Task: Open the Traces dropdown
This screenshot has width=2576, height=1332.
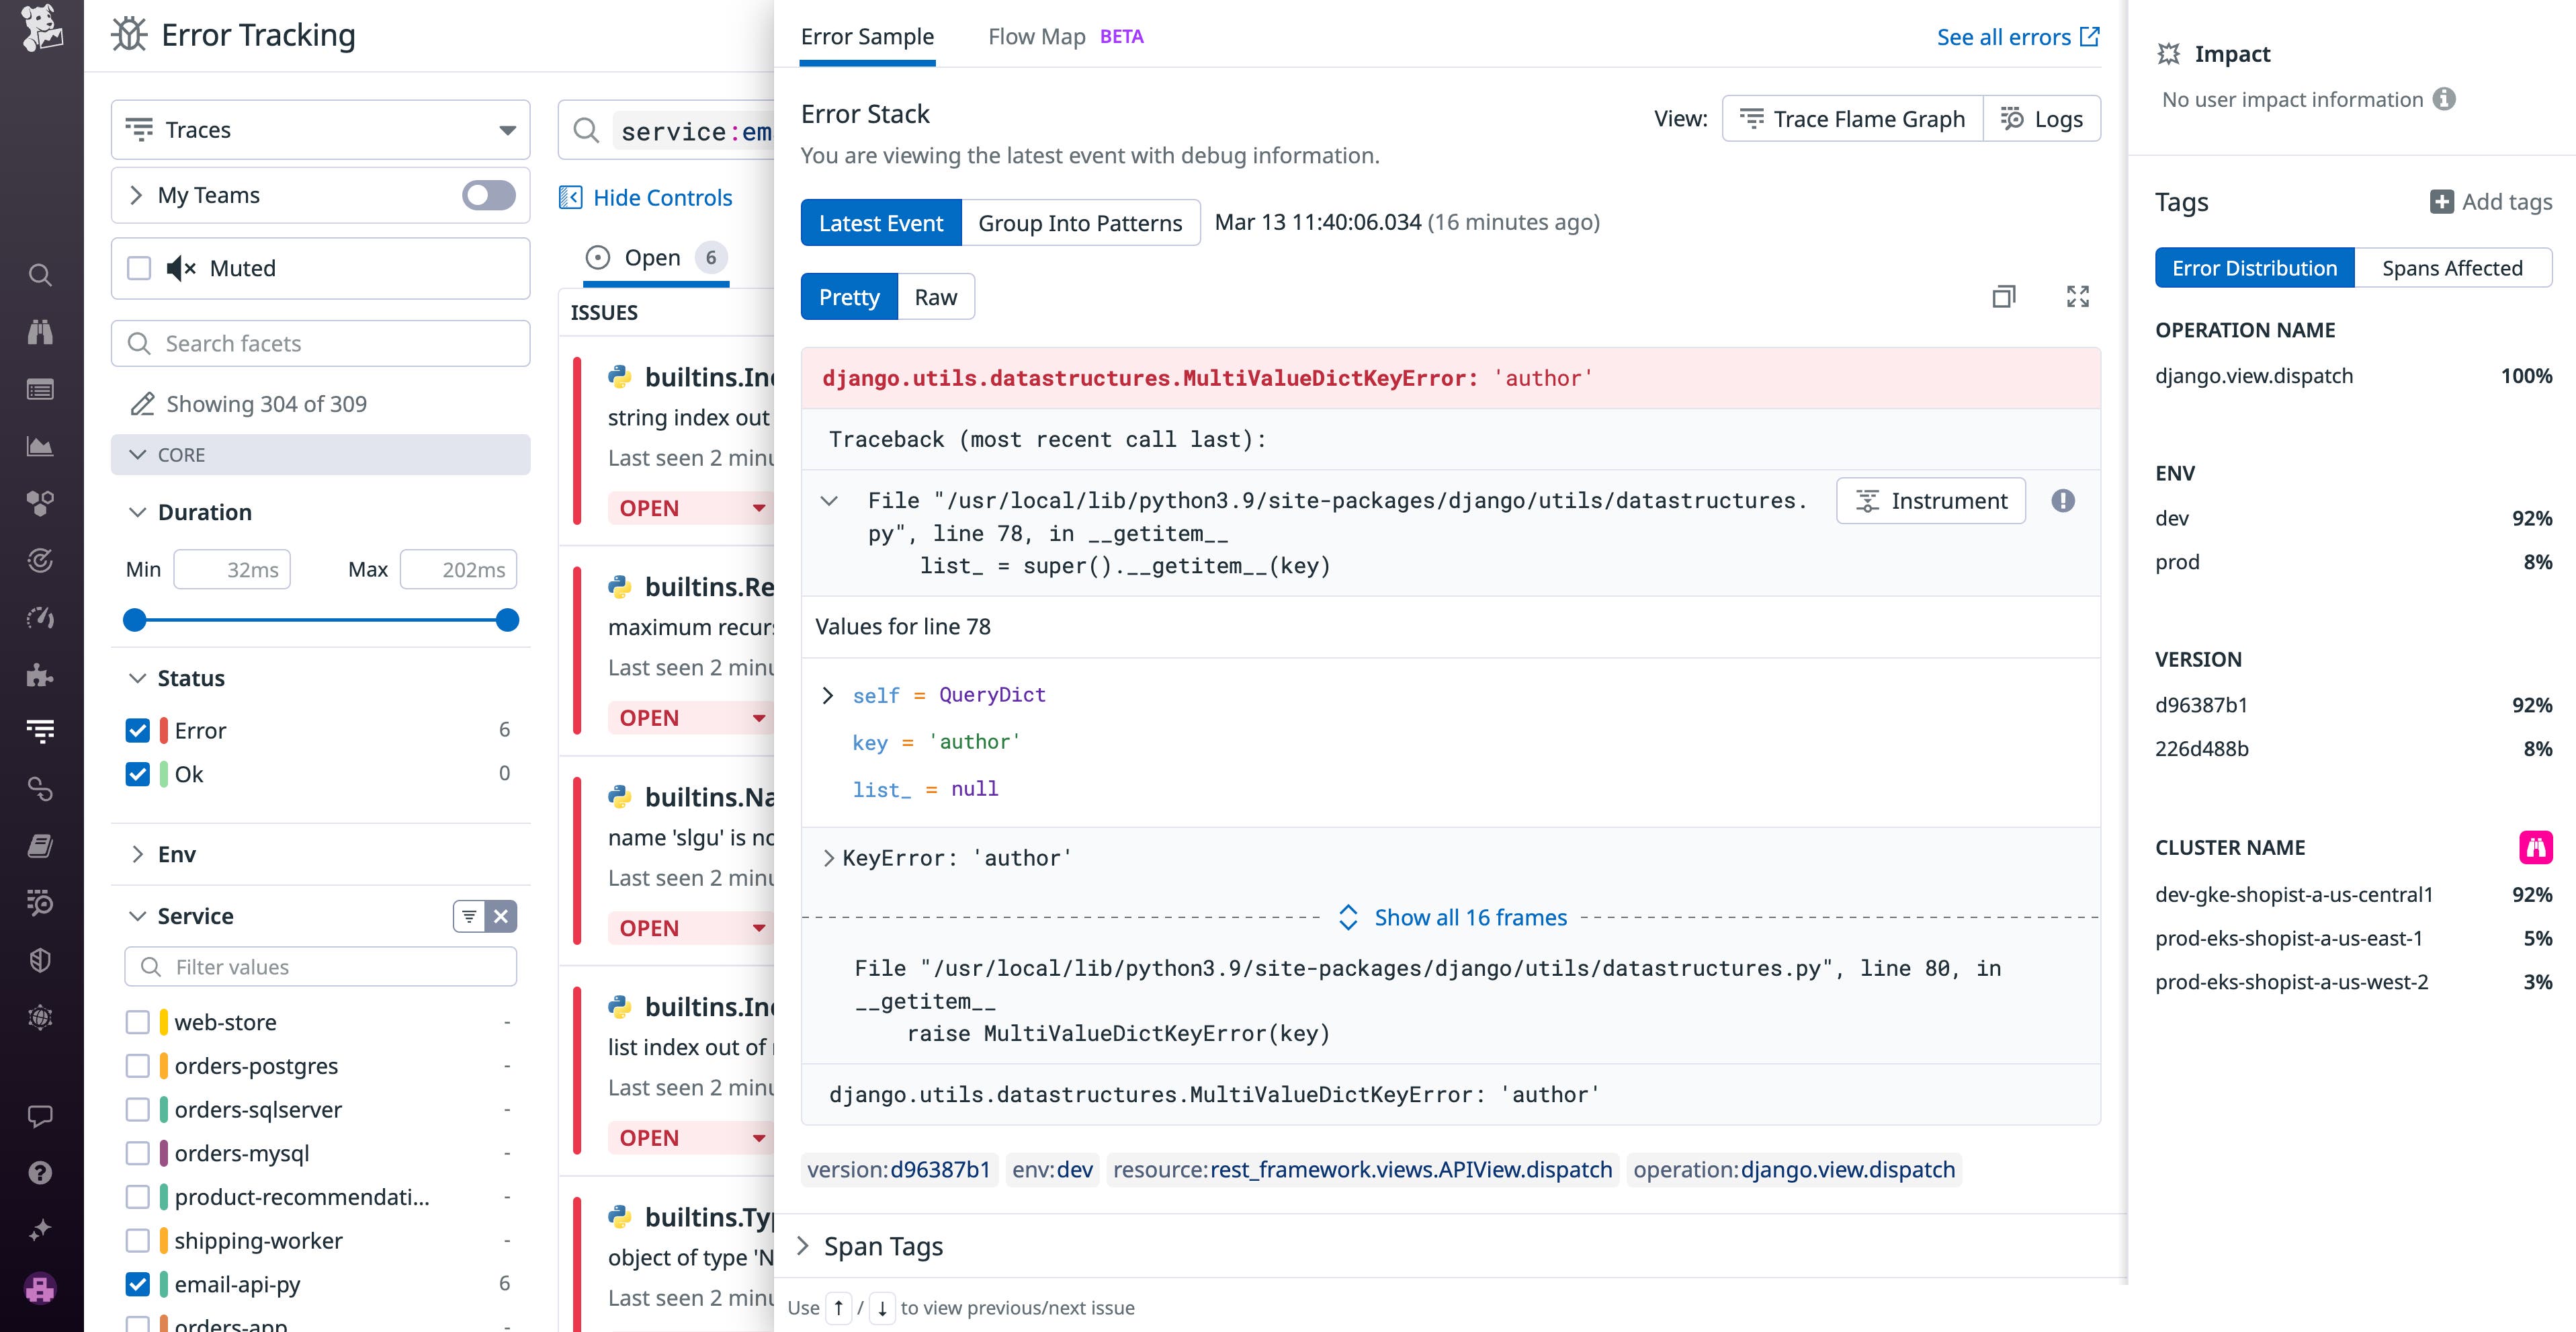Action: tap(319, 129)
